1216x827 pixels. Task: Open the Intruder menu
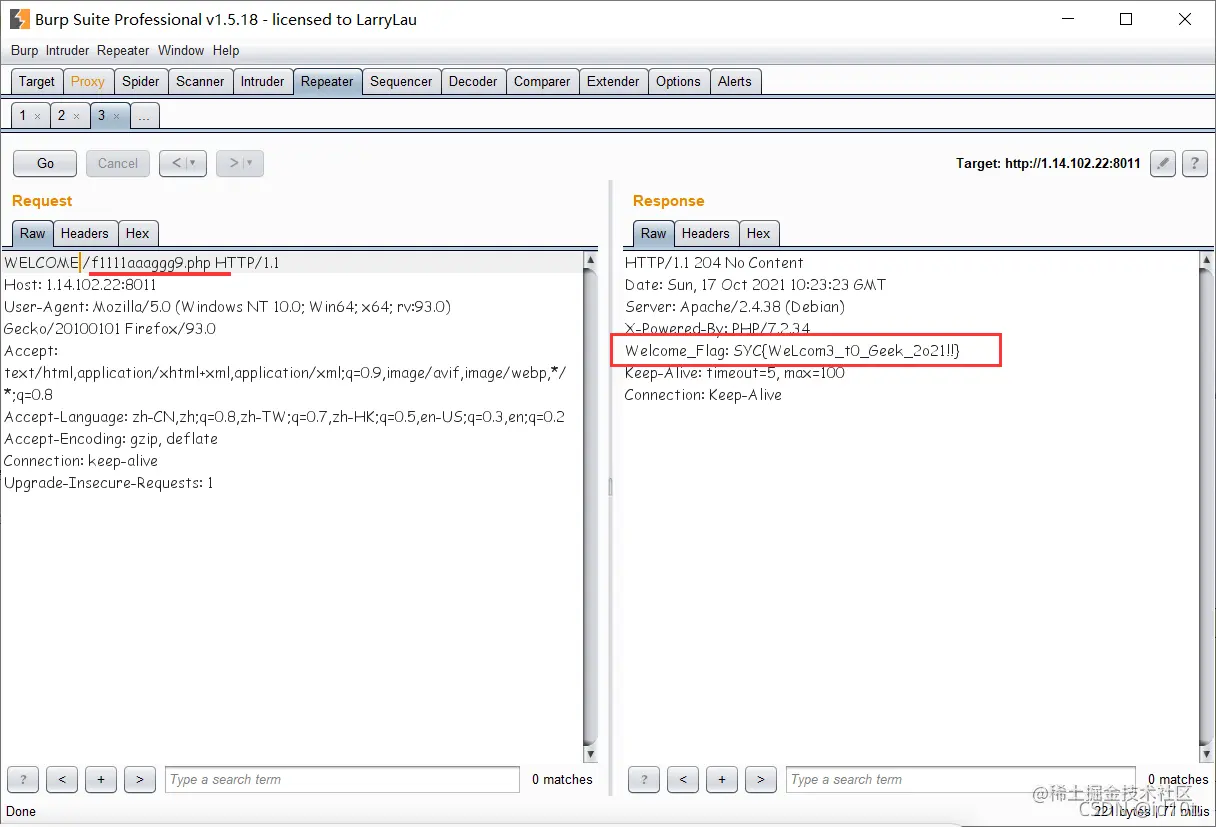click(67, 50)
